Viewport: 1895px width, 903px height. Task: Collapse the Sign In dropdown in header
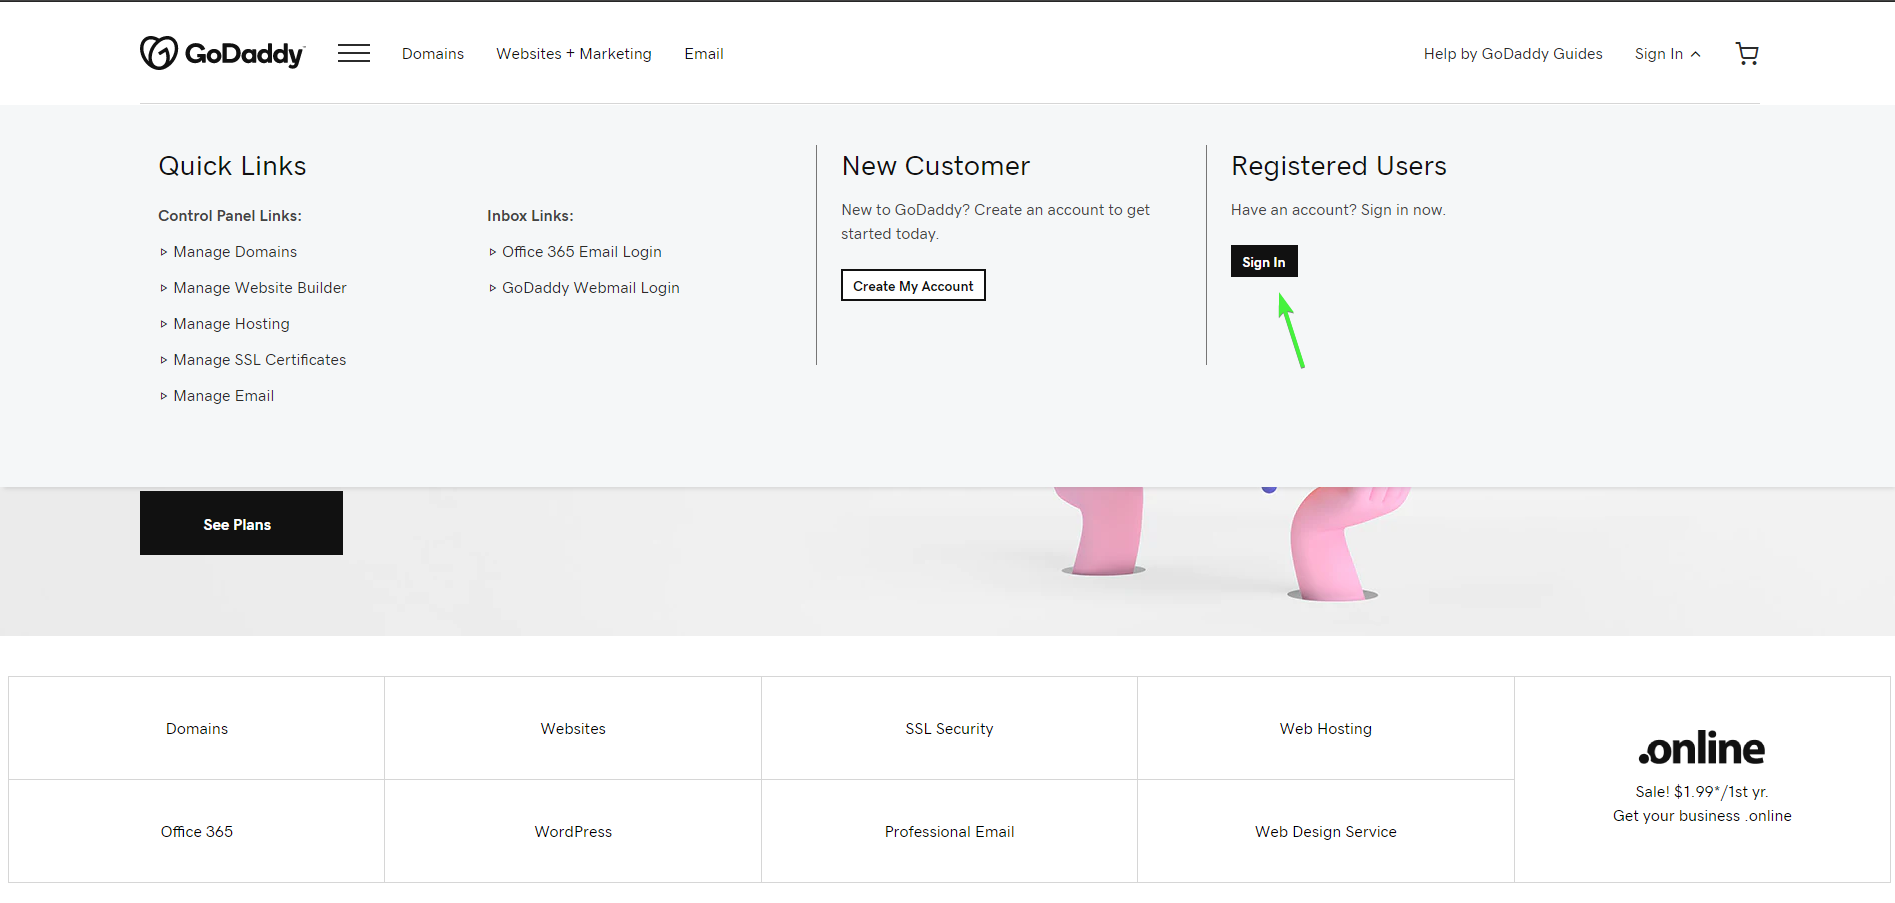[x=1668, y=54]
